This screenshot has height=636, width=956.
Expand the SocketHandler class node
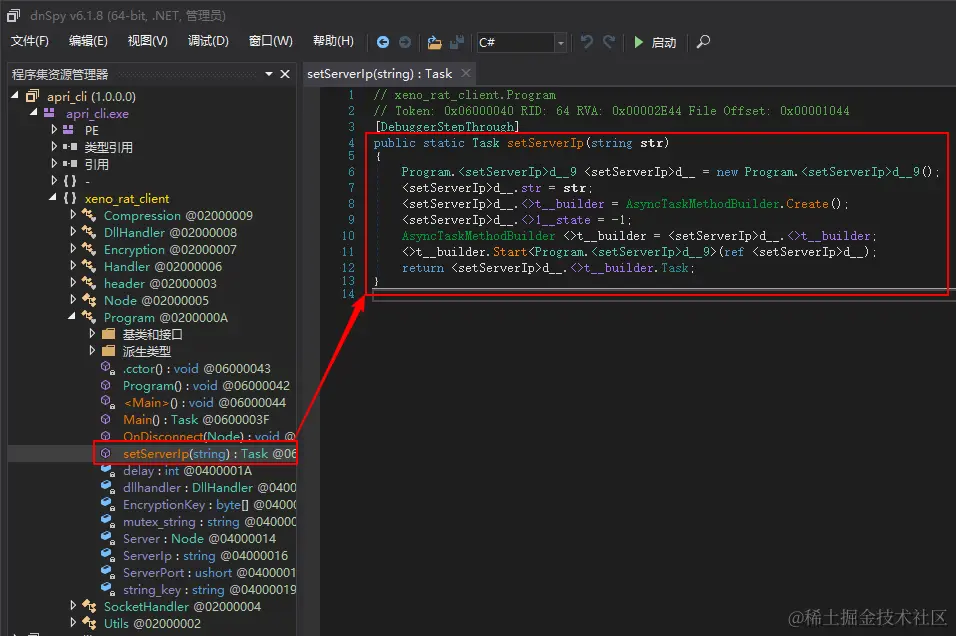[73, 606]
